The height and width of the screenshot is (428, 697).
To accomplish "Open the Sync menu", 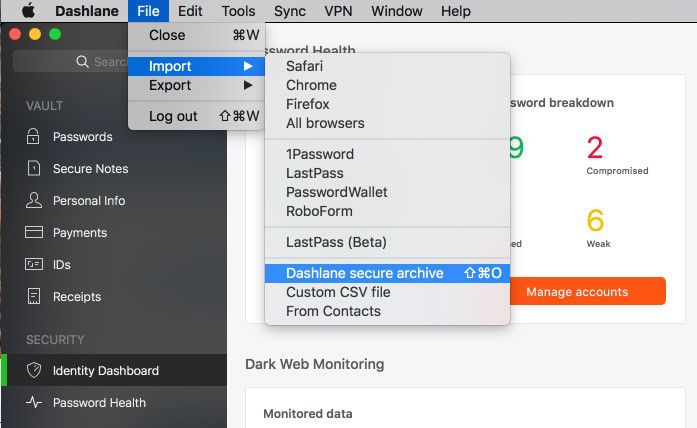I will (290, 11).
